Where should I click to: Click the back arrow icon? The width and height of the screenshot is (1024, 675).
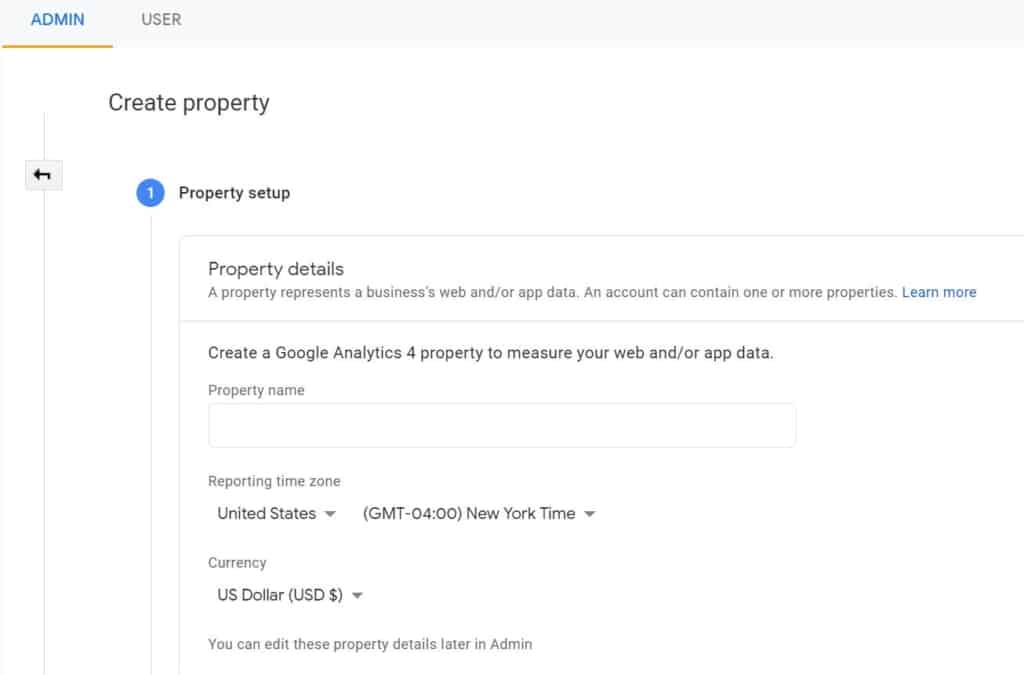click(43, 175)
